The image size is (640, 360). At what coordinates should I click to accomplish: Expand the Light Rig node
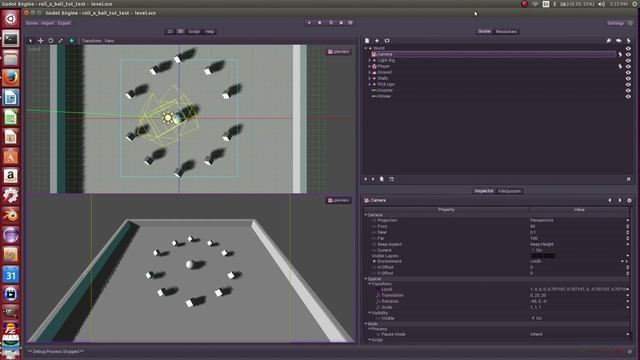click(370, 60)
